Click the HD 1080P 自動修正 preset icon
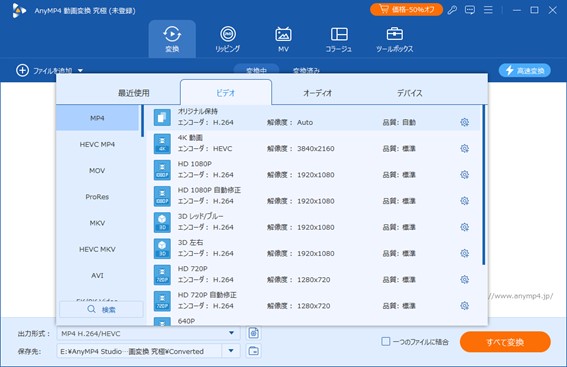567x367 pixels. (x=162, y=196)
